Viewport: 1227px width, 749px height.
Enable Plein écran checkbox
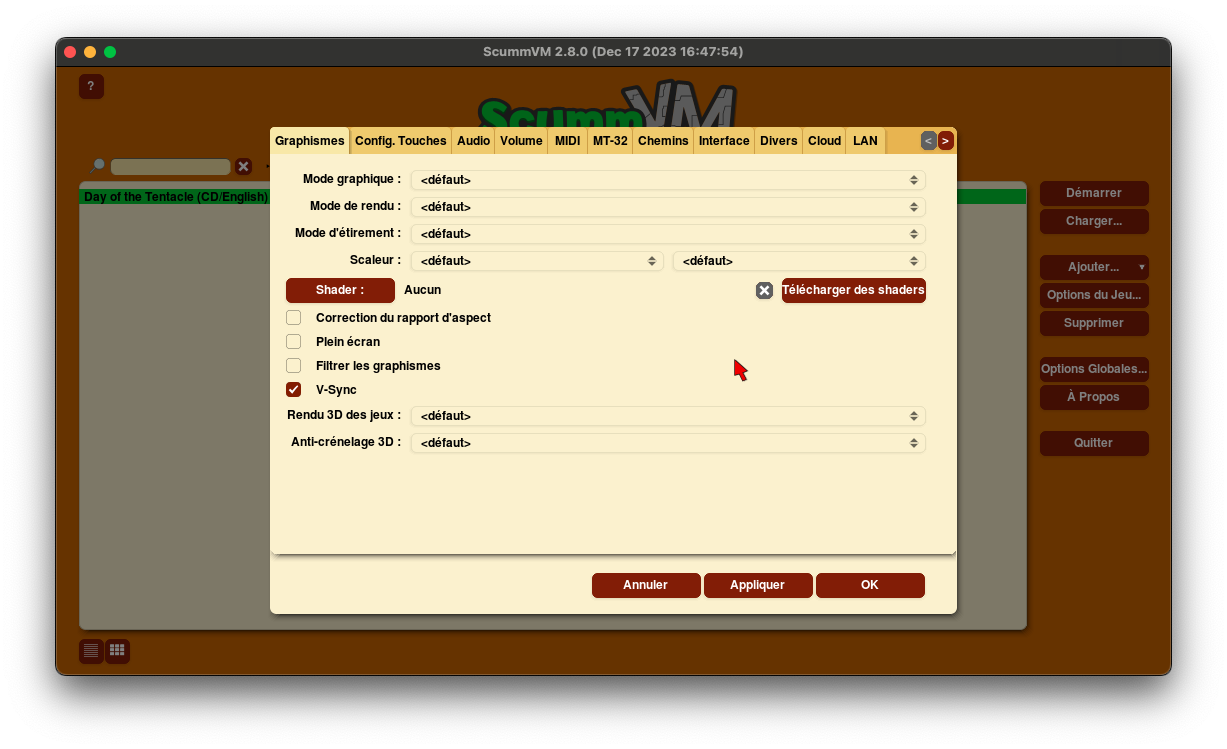(x=294, y=341)
